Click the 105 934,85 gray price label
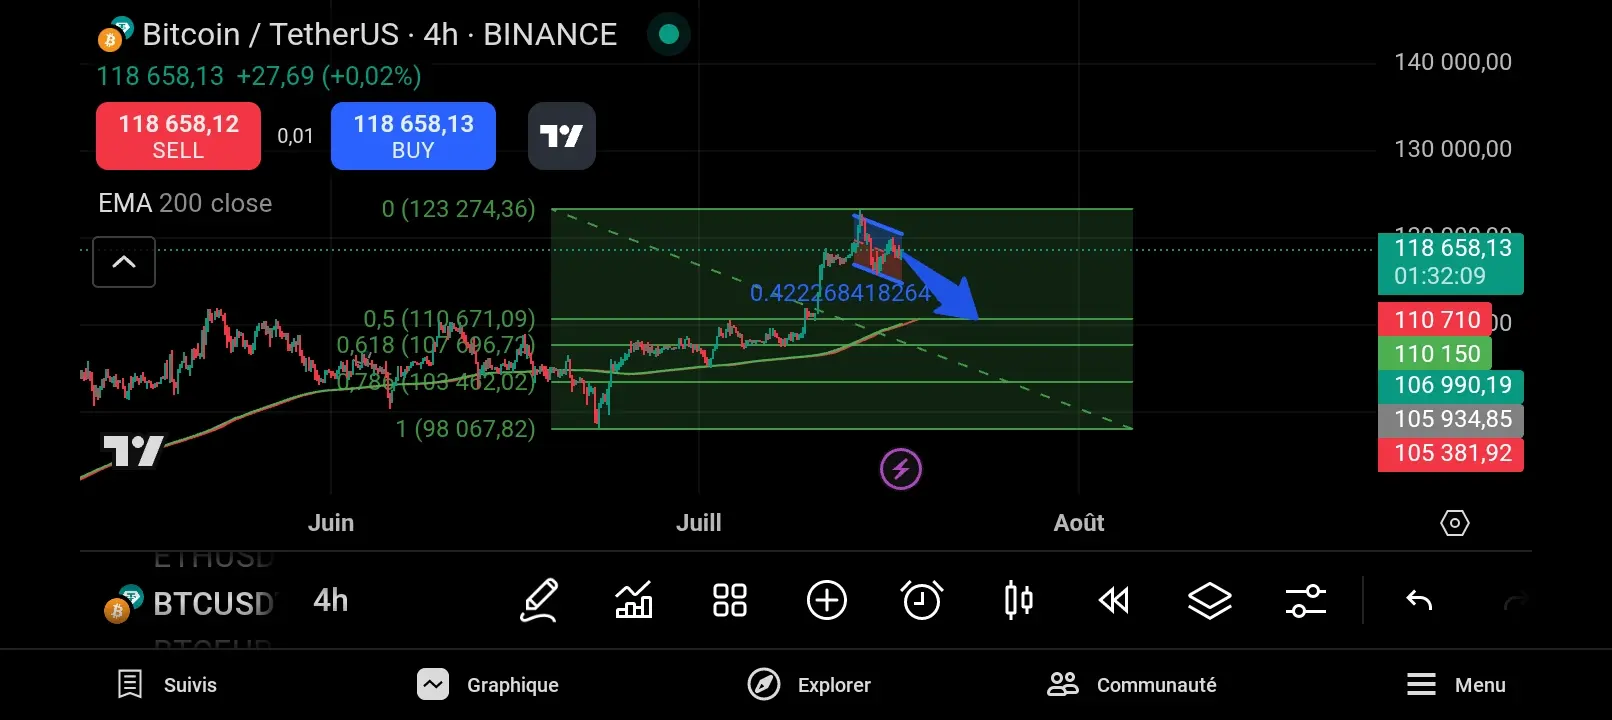The image size is (1612, 720). click(x=1451, y=420)
